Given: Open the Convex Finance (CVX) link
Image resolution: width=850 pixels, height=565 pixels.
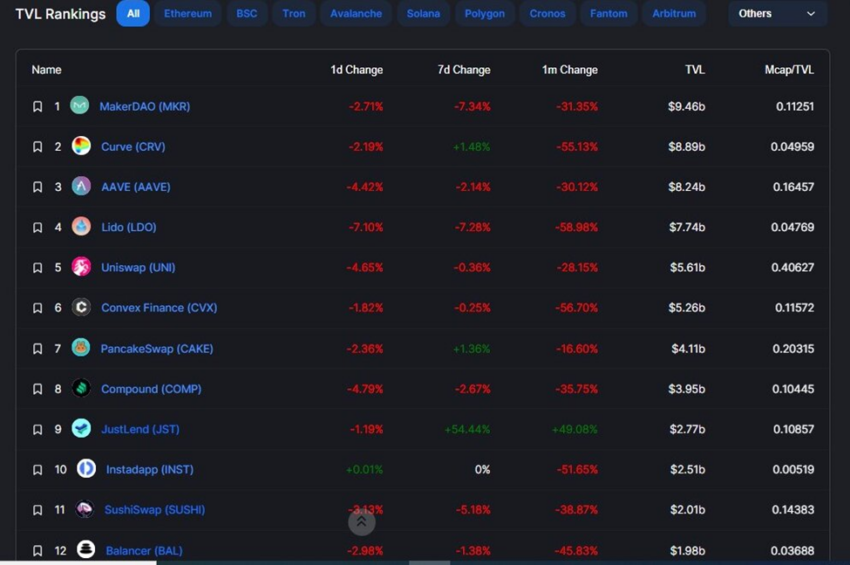Looking at the screenshot, I should (x=159, y=307).
